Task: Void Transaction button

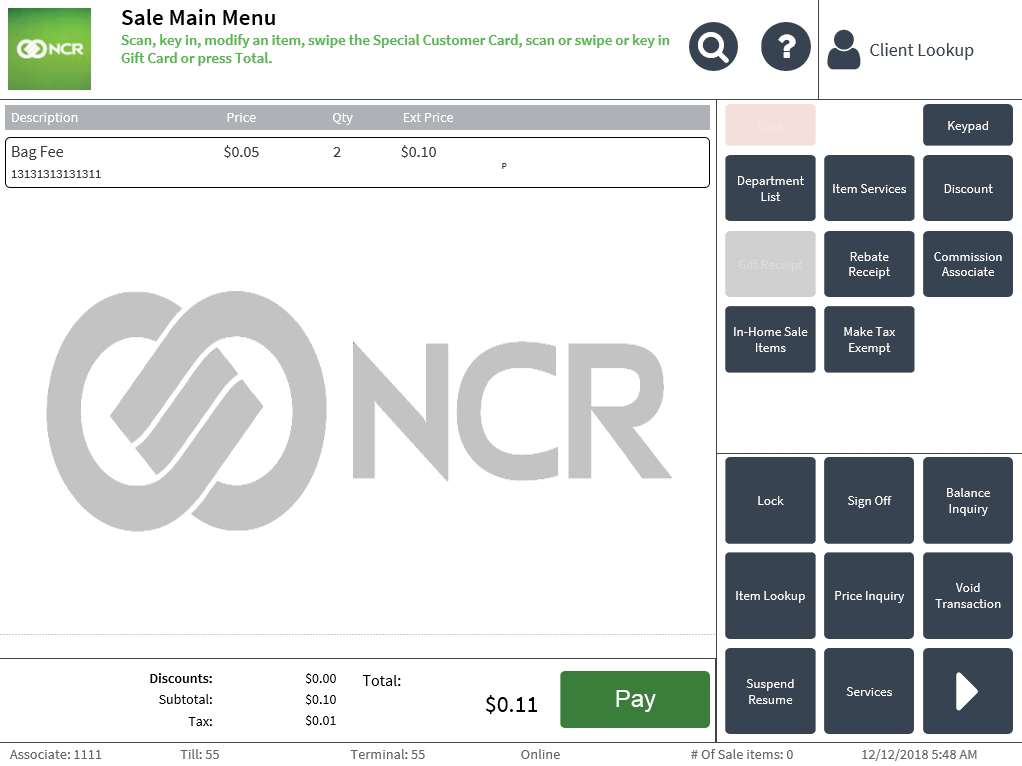Action: 967,596
